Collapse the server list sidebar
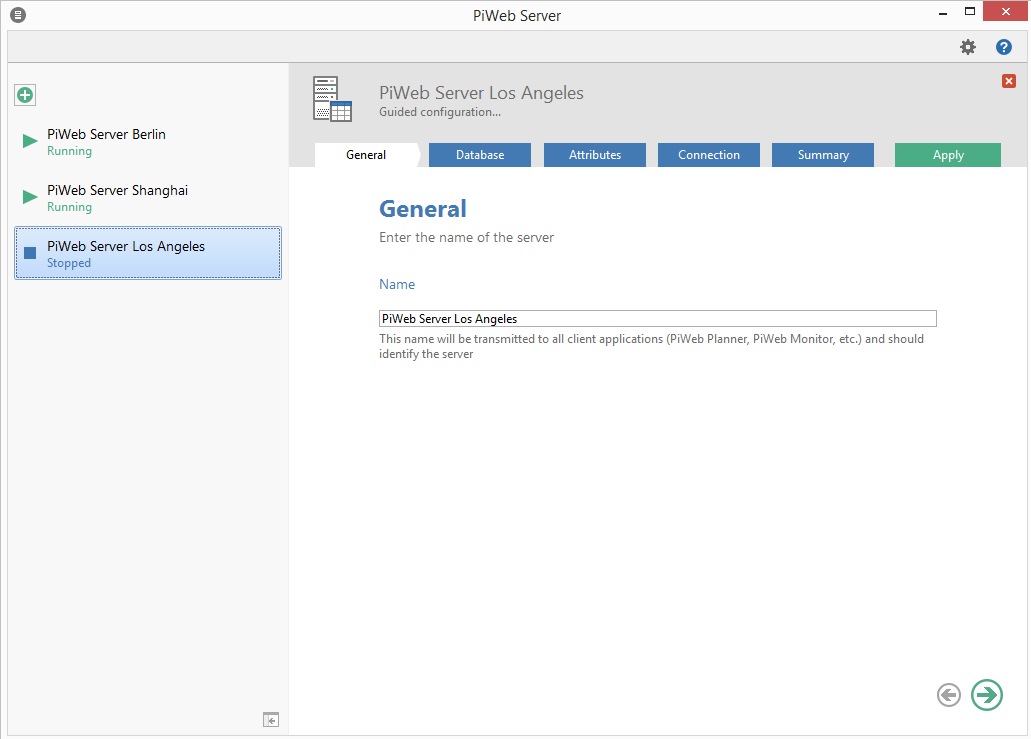Screen dimensions: 1031x739 click(271, 720)
